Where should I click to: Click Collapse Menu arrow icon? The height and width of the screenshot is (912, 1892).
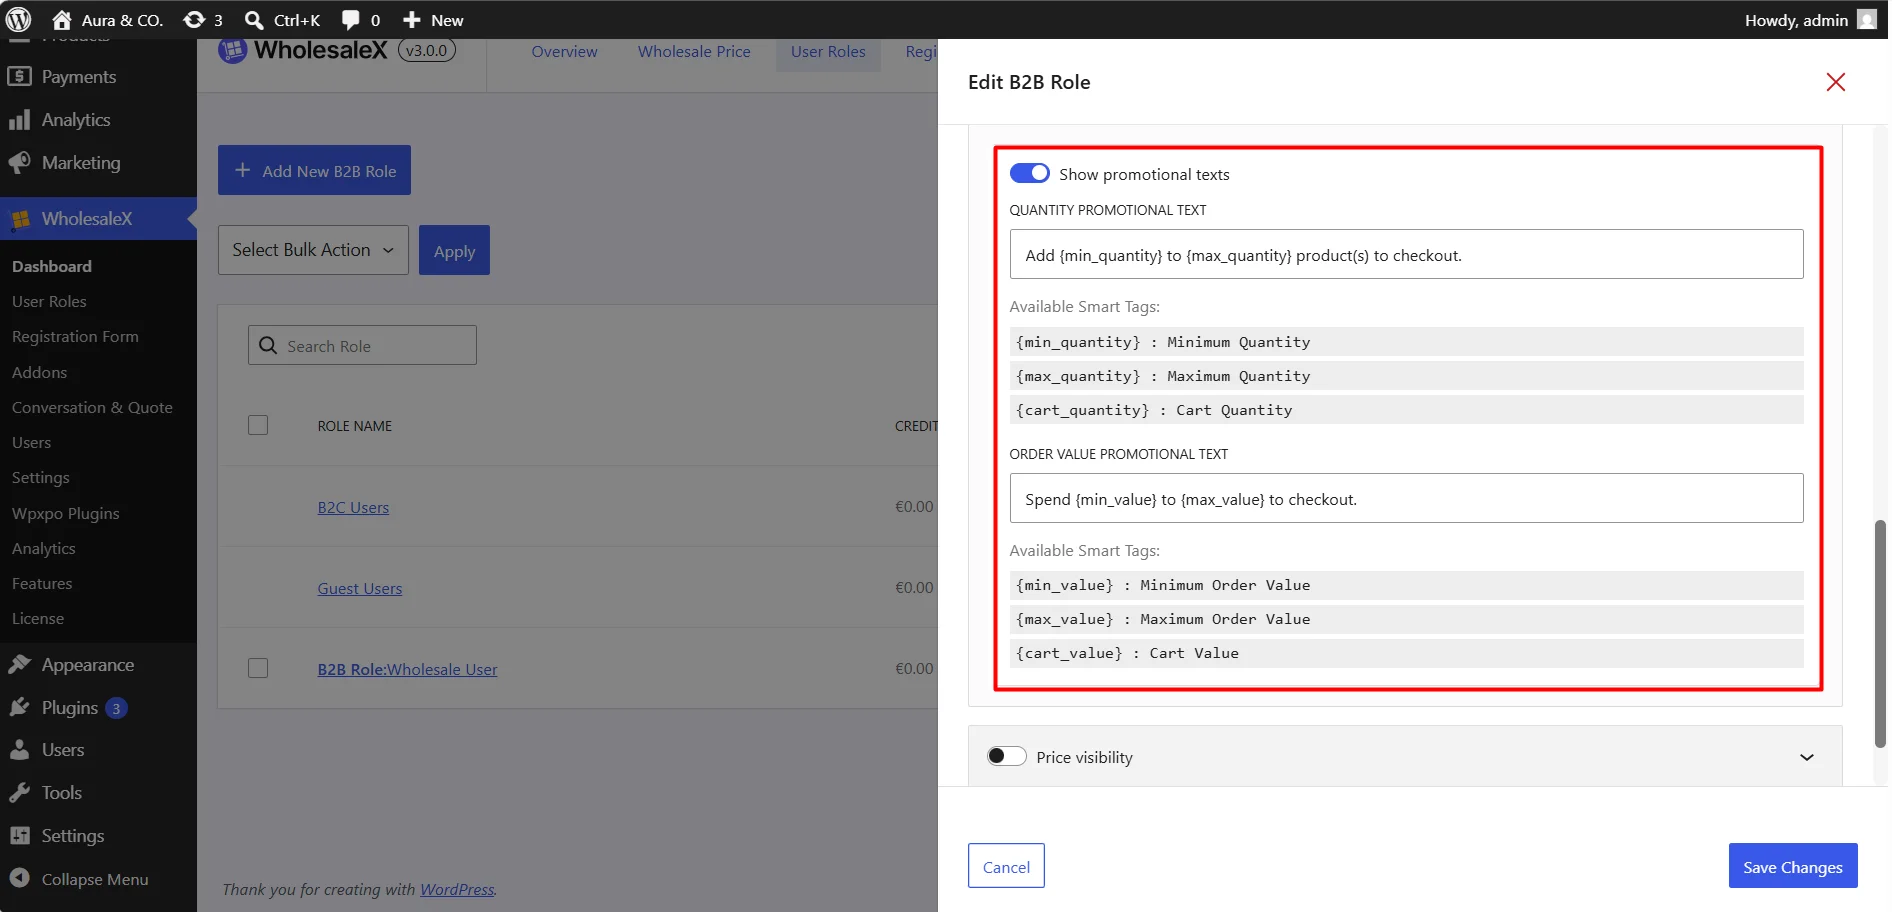point(19,878)
